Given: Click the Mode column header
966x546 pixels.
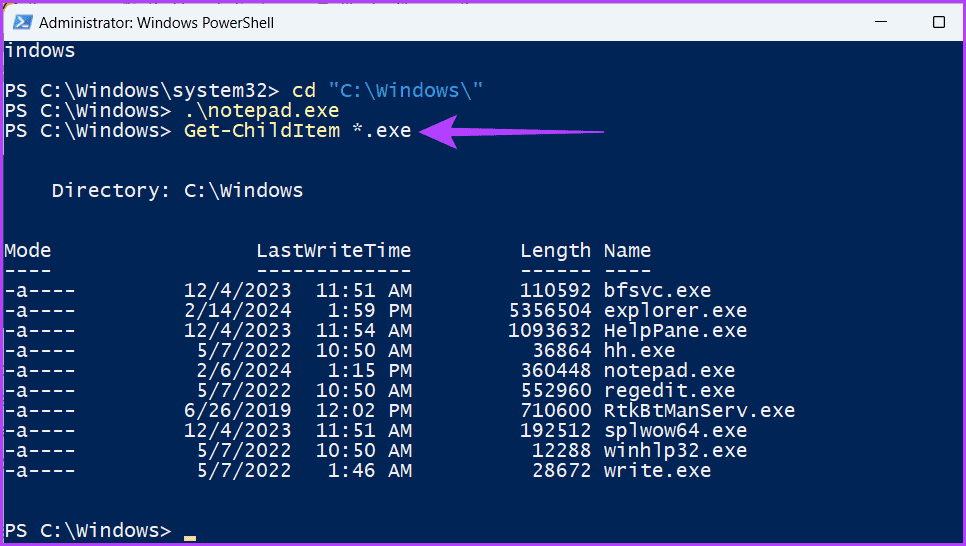Looking at the screenshot, I should pos(28,250).
